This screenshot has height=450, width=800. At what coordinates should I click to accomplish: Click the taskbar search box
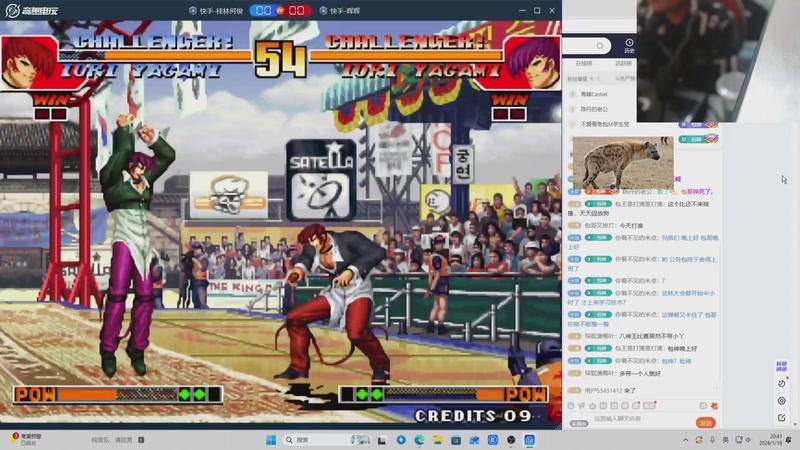point(327,440)
